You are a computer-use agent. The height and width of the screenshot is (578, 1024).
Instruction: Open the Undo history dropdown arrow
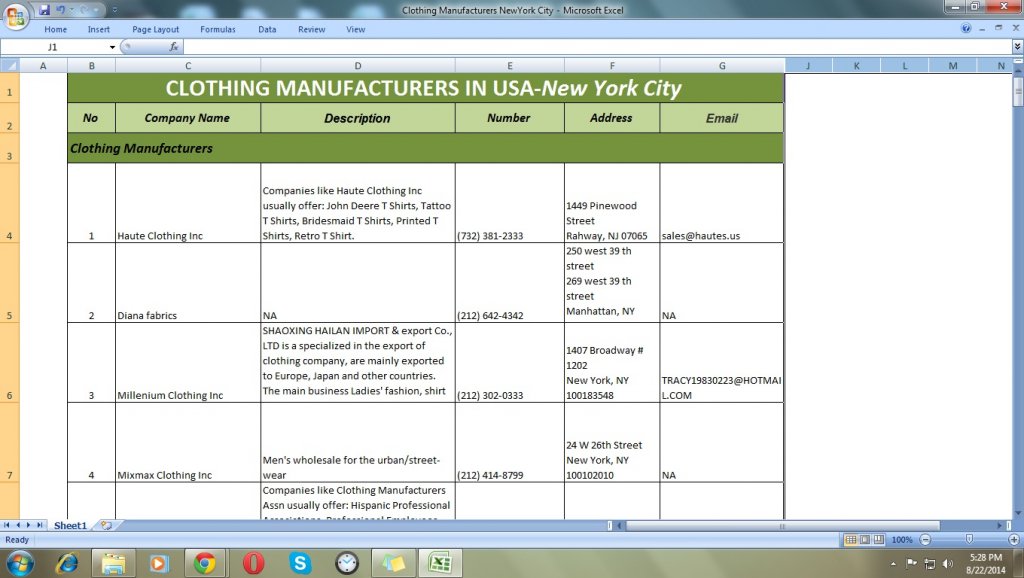[x=71, y=10]
